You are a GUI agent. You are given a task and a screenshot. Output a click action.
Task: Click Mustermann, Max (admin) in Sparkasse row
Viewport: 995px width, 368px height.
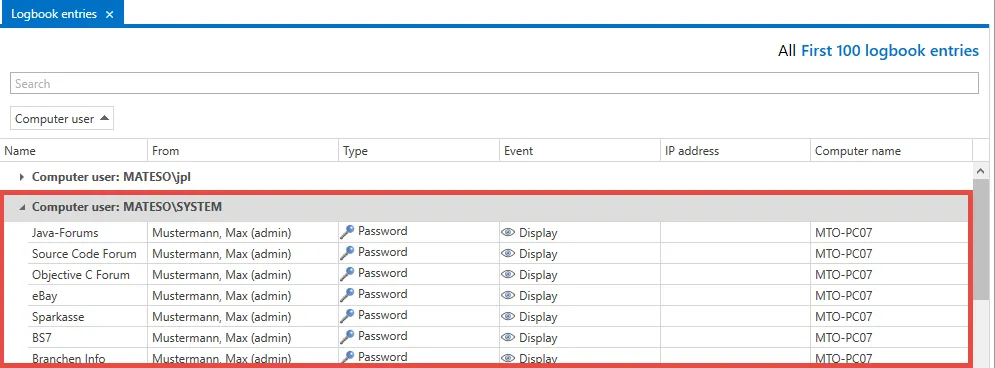coord(221,317)
